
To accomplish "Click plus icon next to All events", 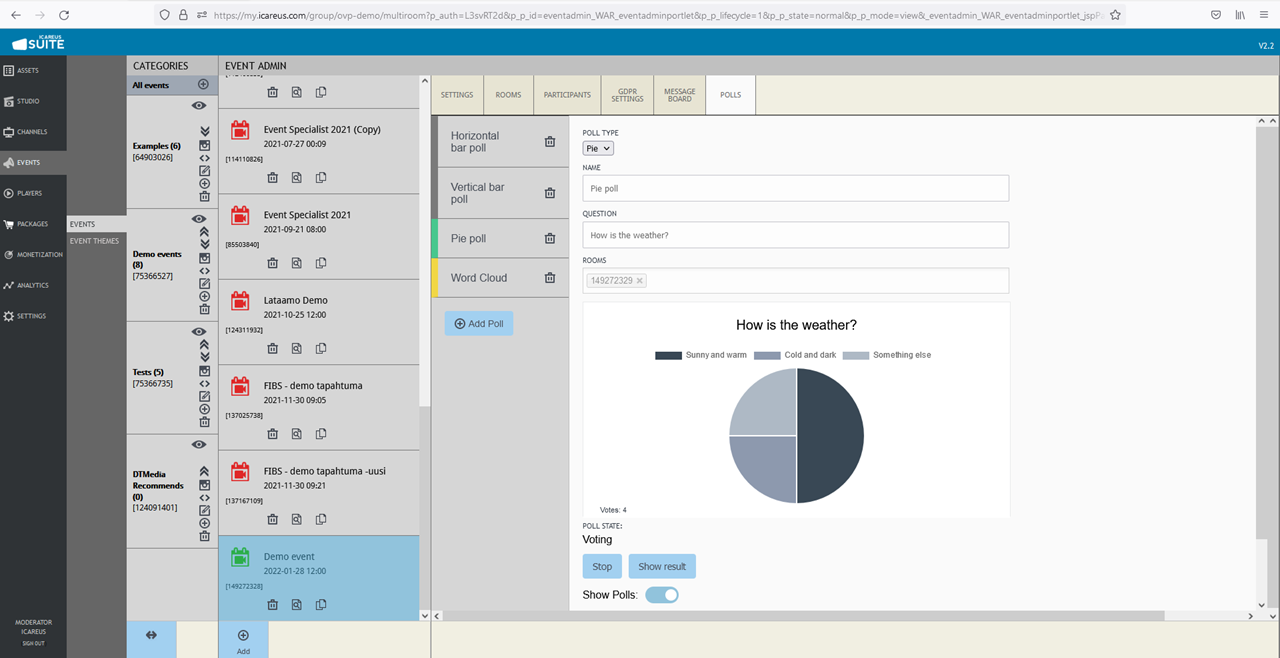I will (203, 85).
